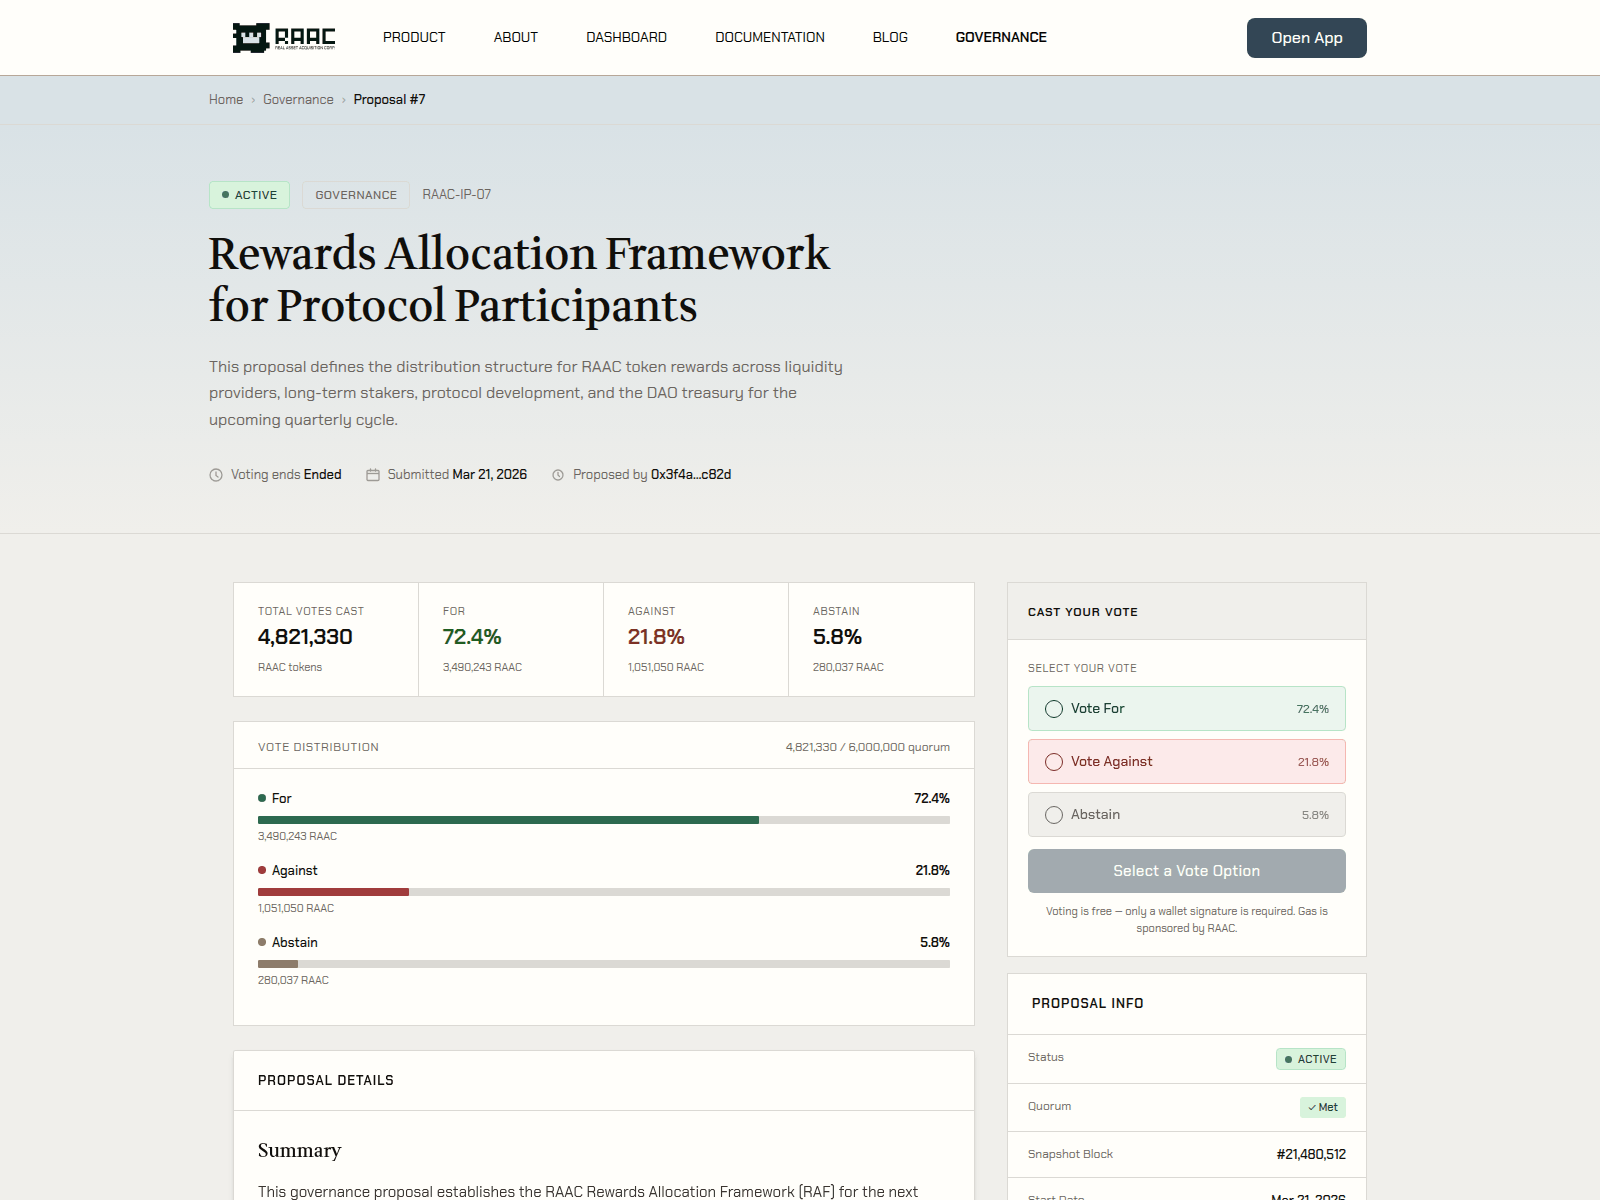The width and height of the screenshot is (1600, 1200).
Task: Open the ABOUT menu item
Action: click(516, 37)
